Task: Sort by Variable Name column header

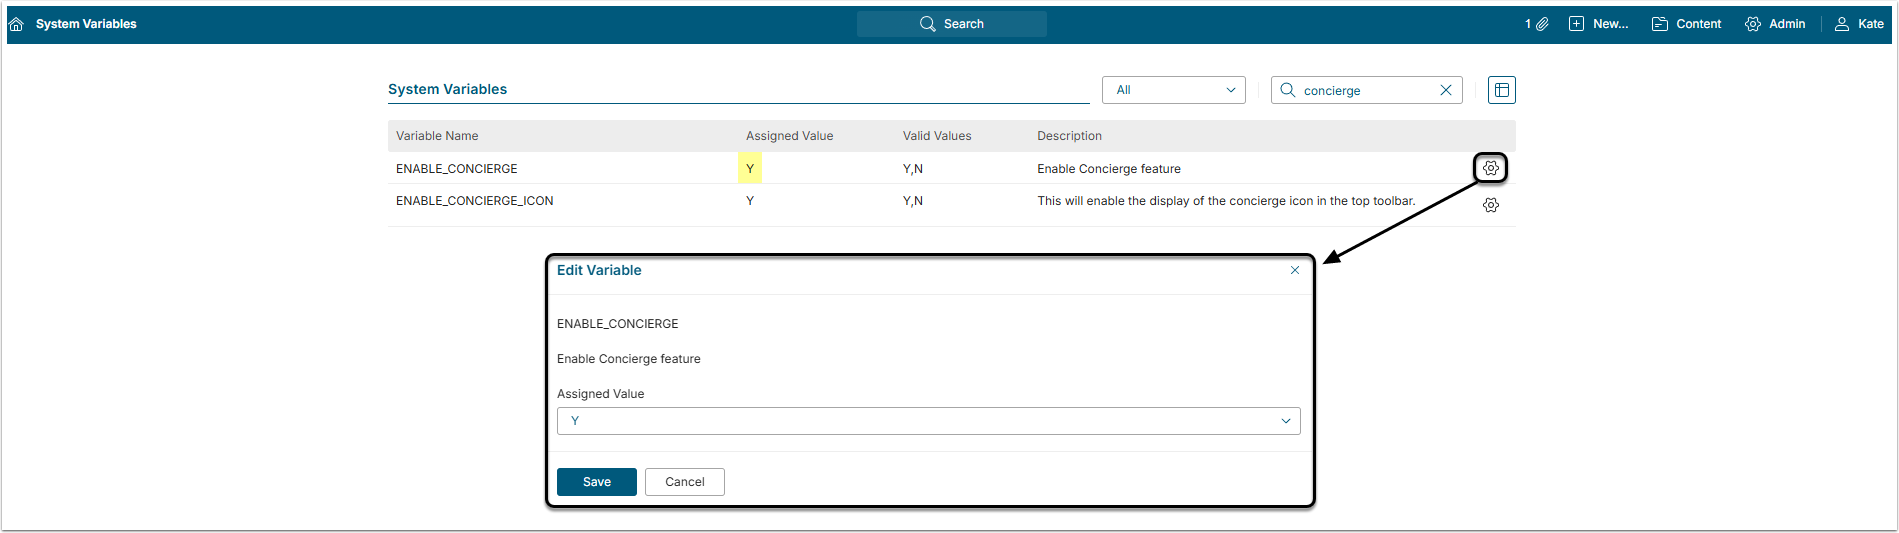Action: (437, 136)
